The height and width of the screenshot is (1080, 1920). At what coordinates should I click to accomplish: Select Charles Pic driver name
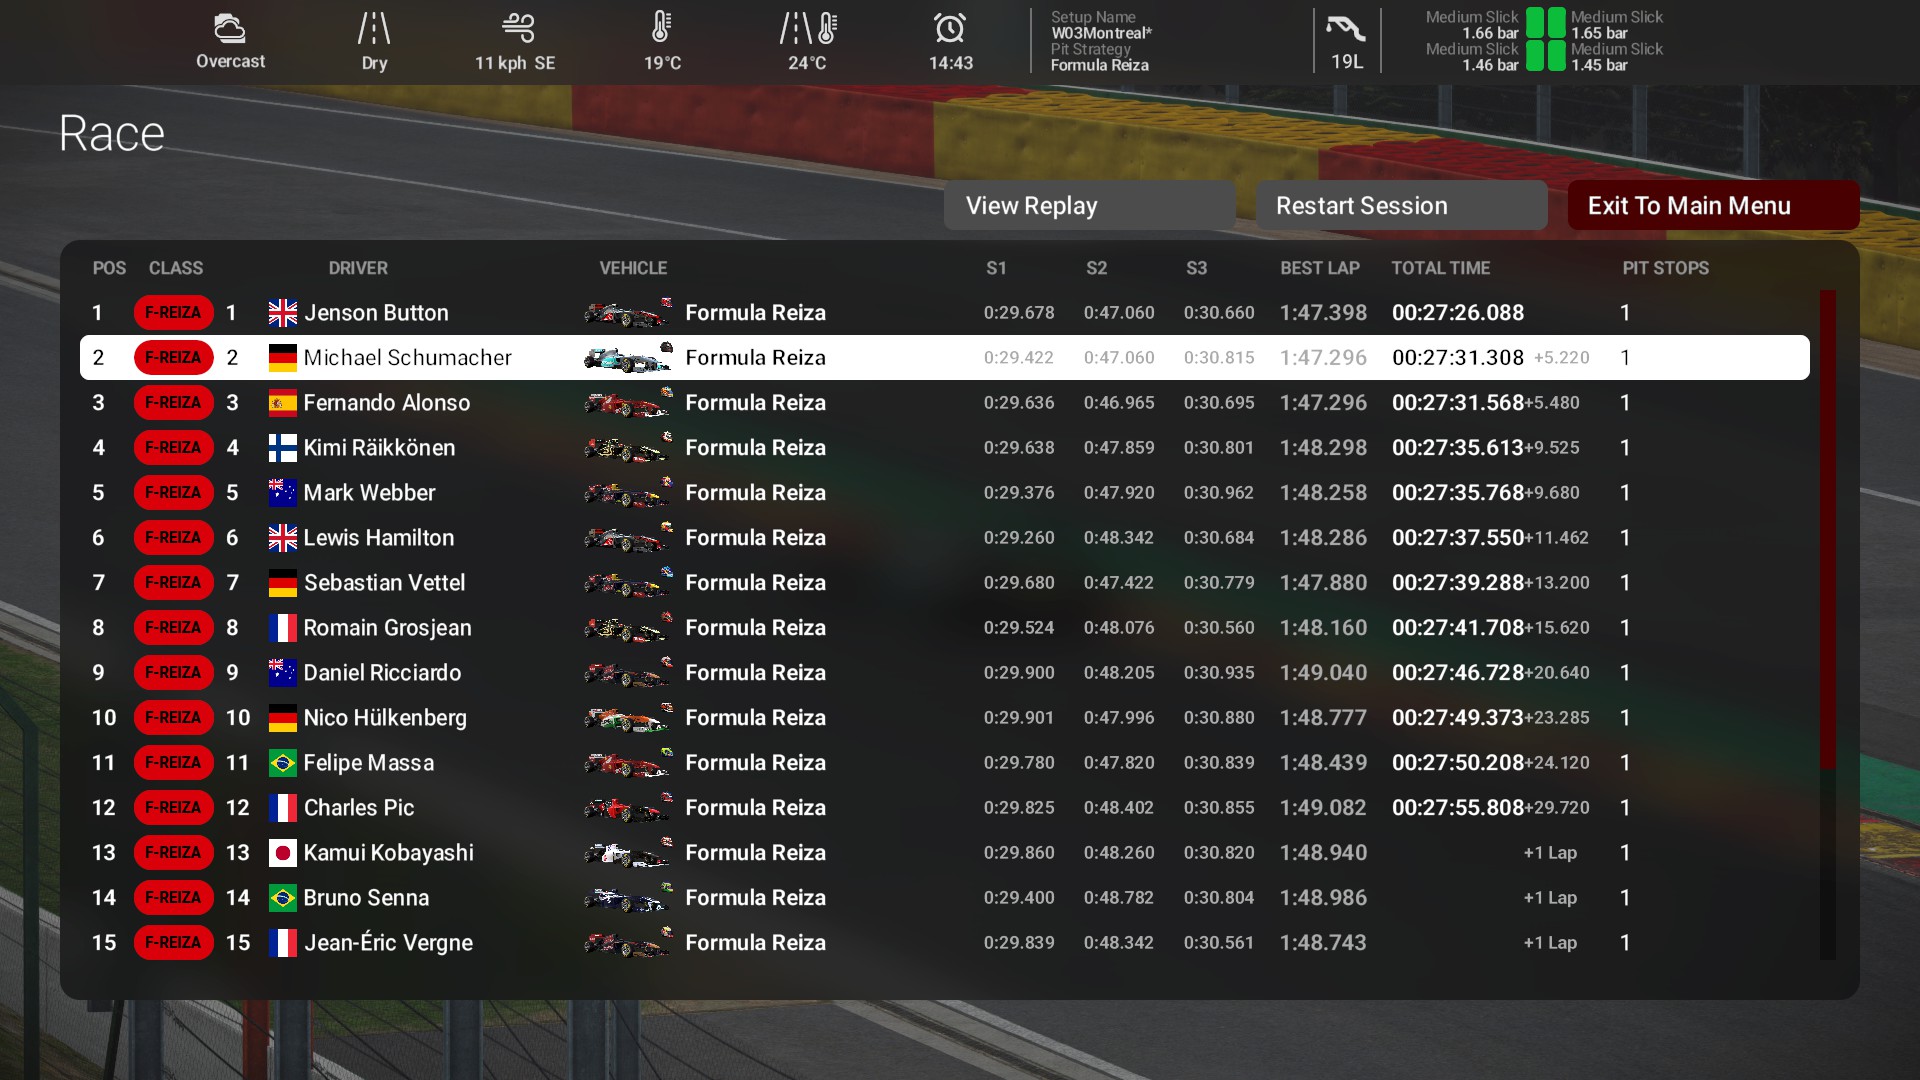pyautogui.click(x=358, y=808)
